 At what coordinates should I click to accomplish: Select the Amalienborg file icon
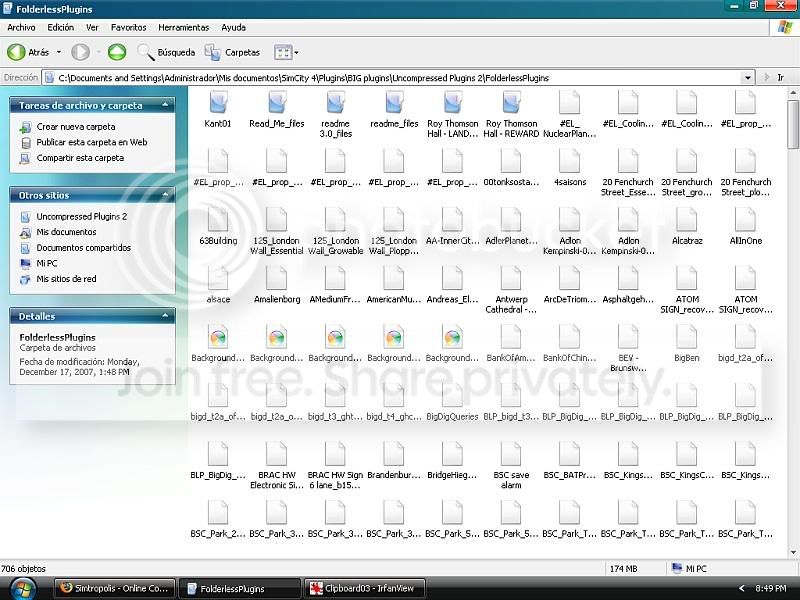(x=277, y=279)
